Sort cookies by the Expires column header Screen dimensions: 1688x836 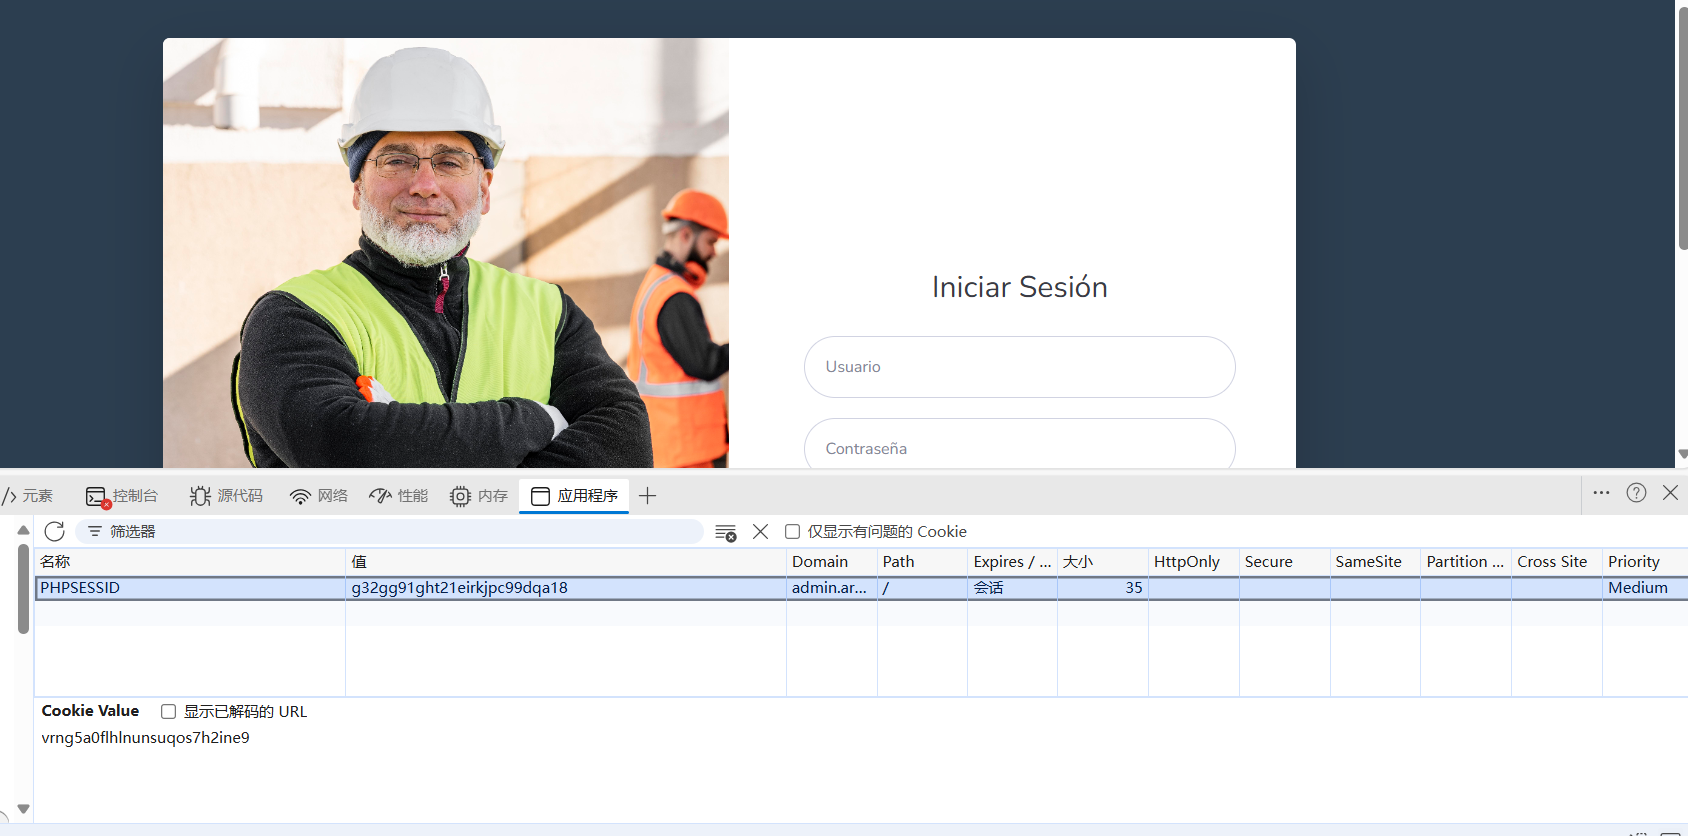[1012, 562]
